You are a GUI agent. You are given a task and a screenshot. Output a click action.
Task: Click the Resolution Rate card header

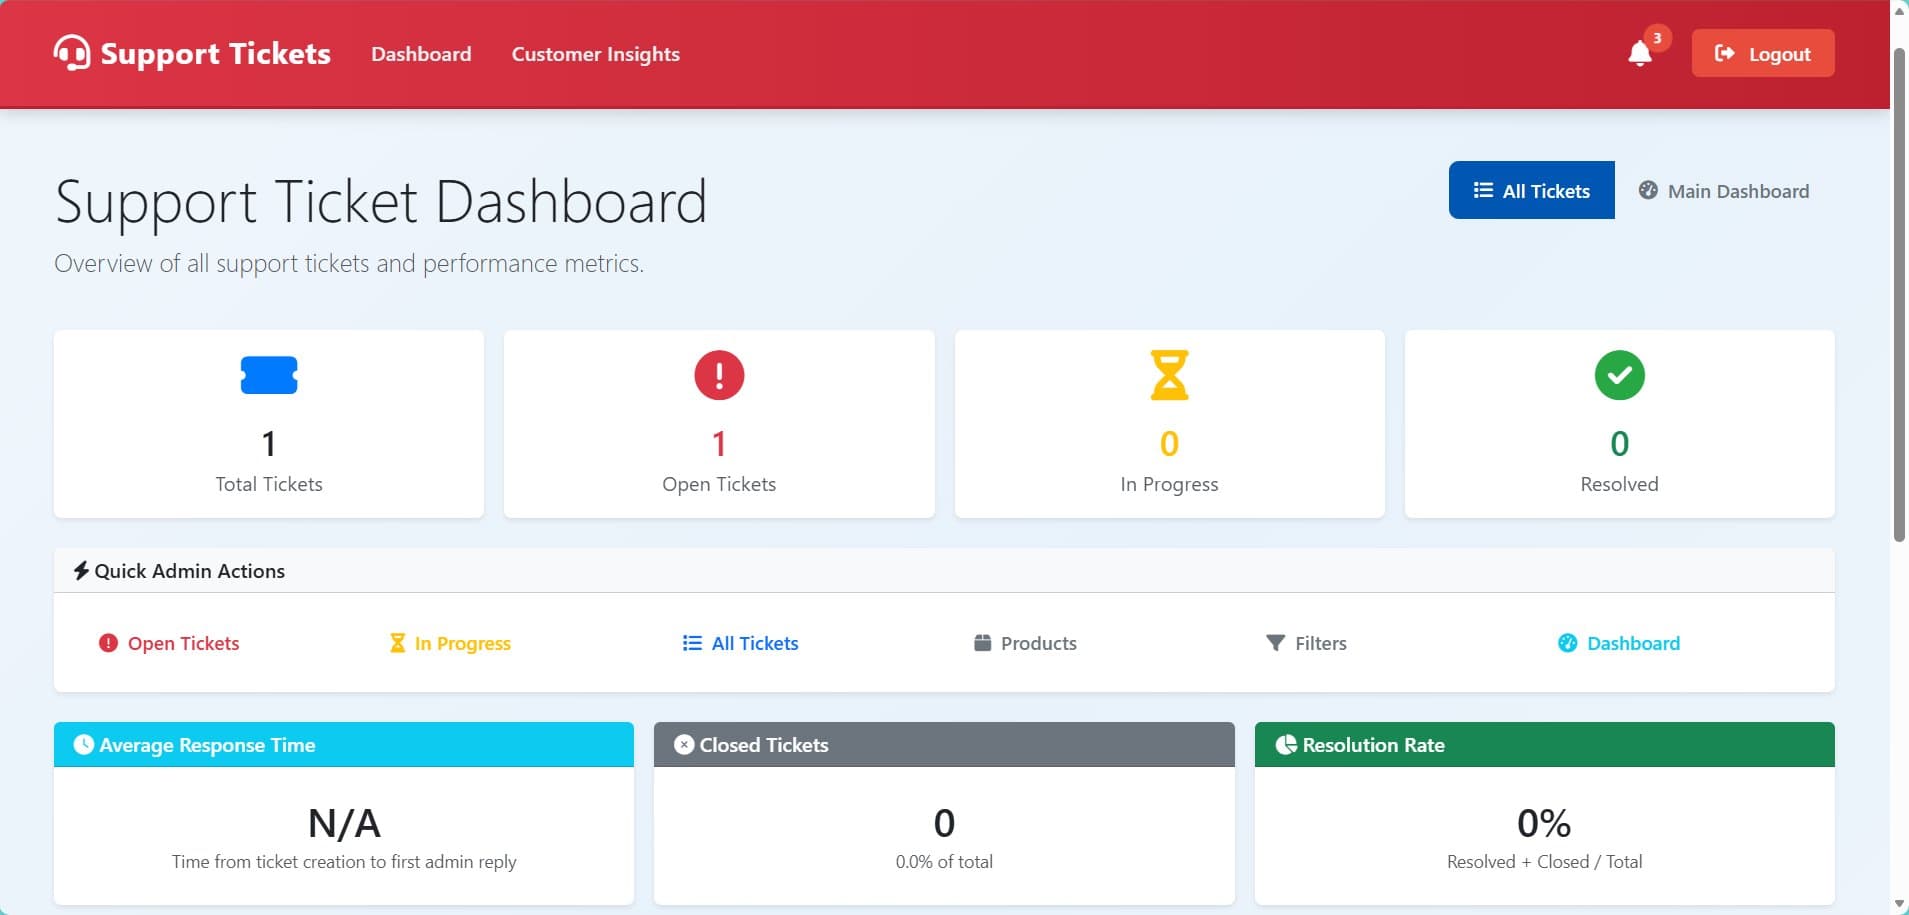[1544, 744]
